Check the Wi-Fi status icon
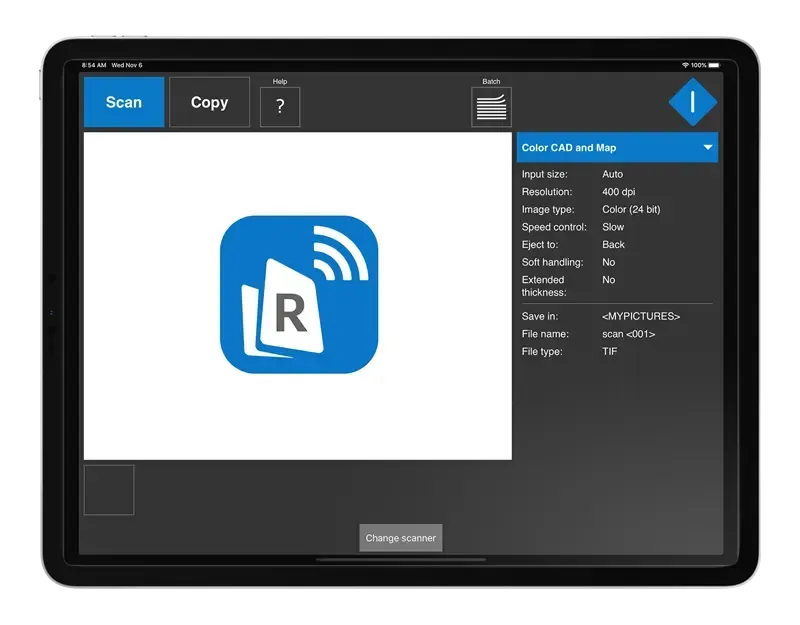 [686, 65]
